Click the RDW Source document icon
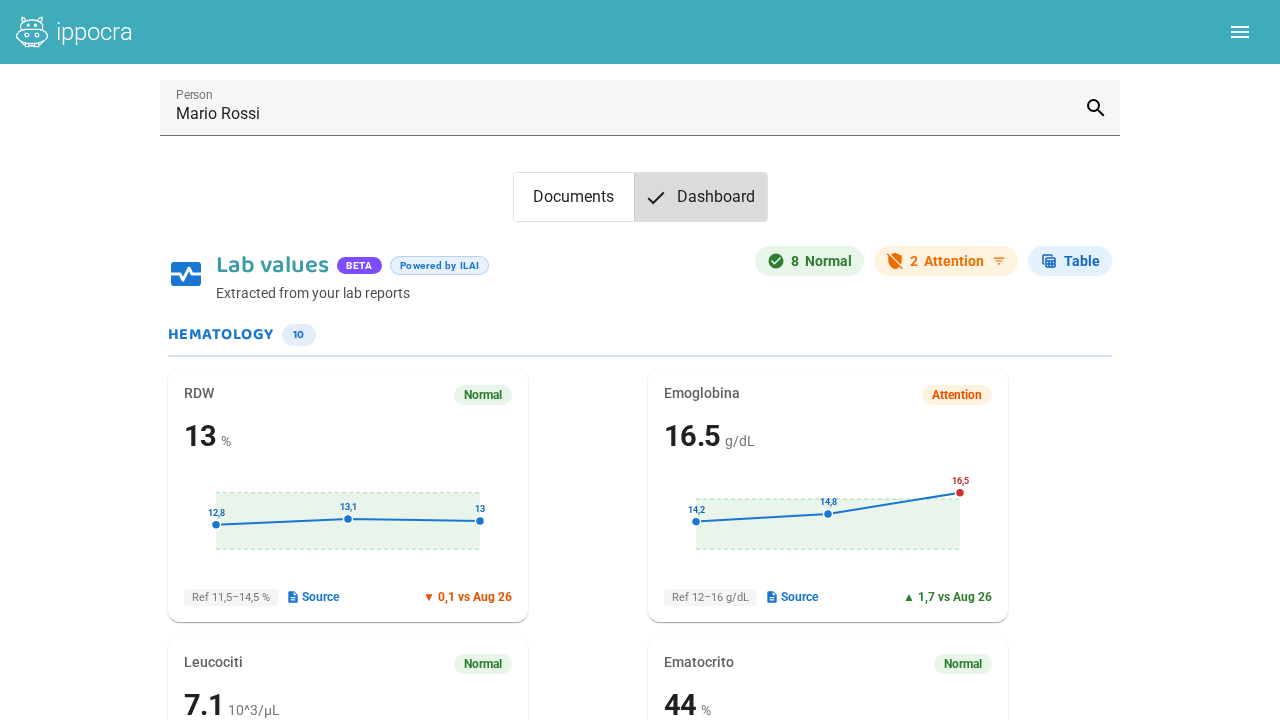Viewport: 1280px width, 720px height. 293,597
